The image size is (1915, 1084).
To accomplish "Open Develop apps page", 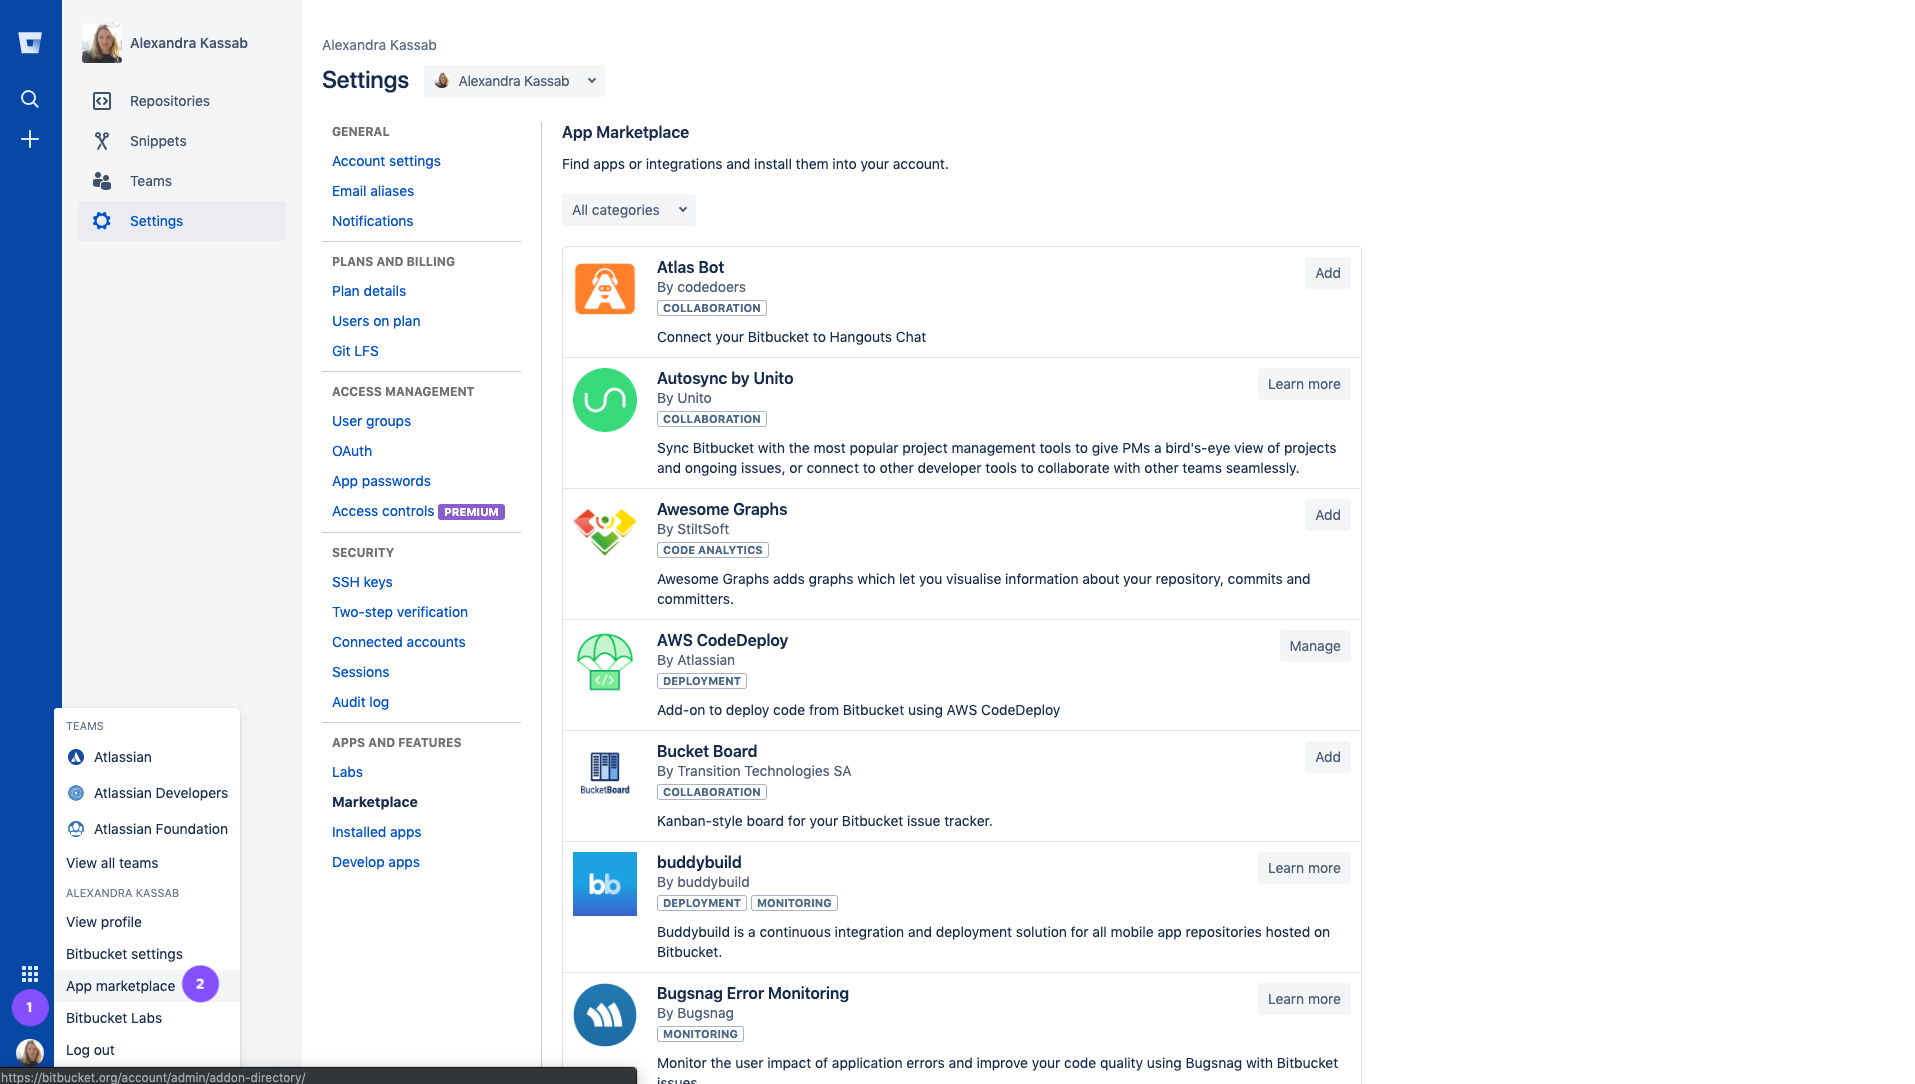I will (376, 862).
